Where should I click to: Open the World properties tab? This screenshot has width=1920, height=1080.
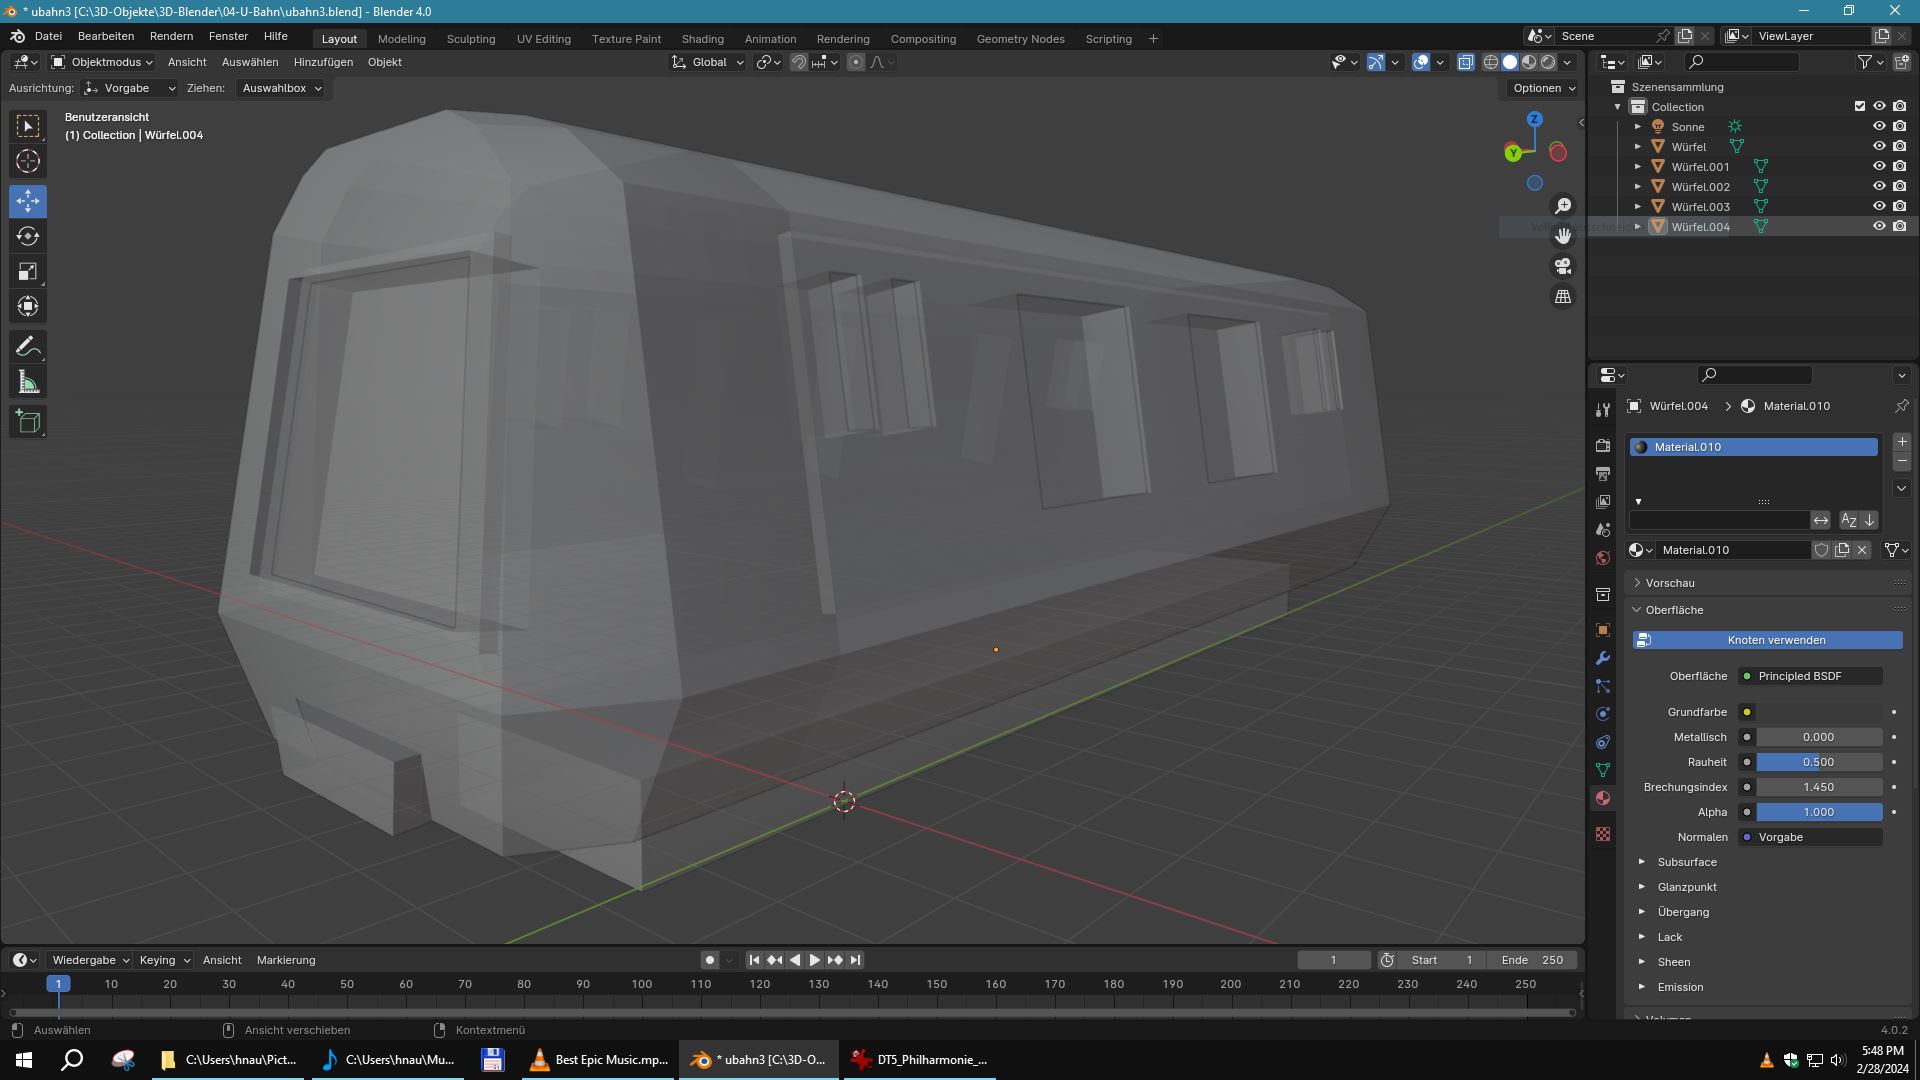click(x=1603, y=558)
